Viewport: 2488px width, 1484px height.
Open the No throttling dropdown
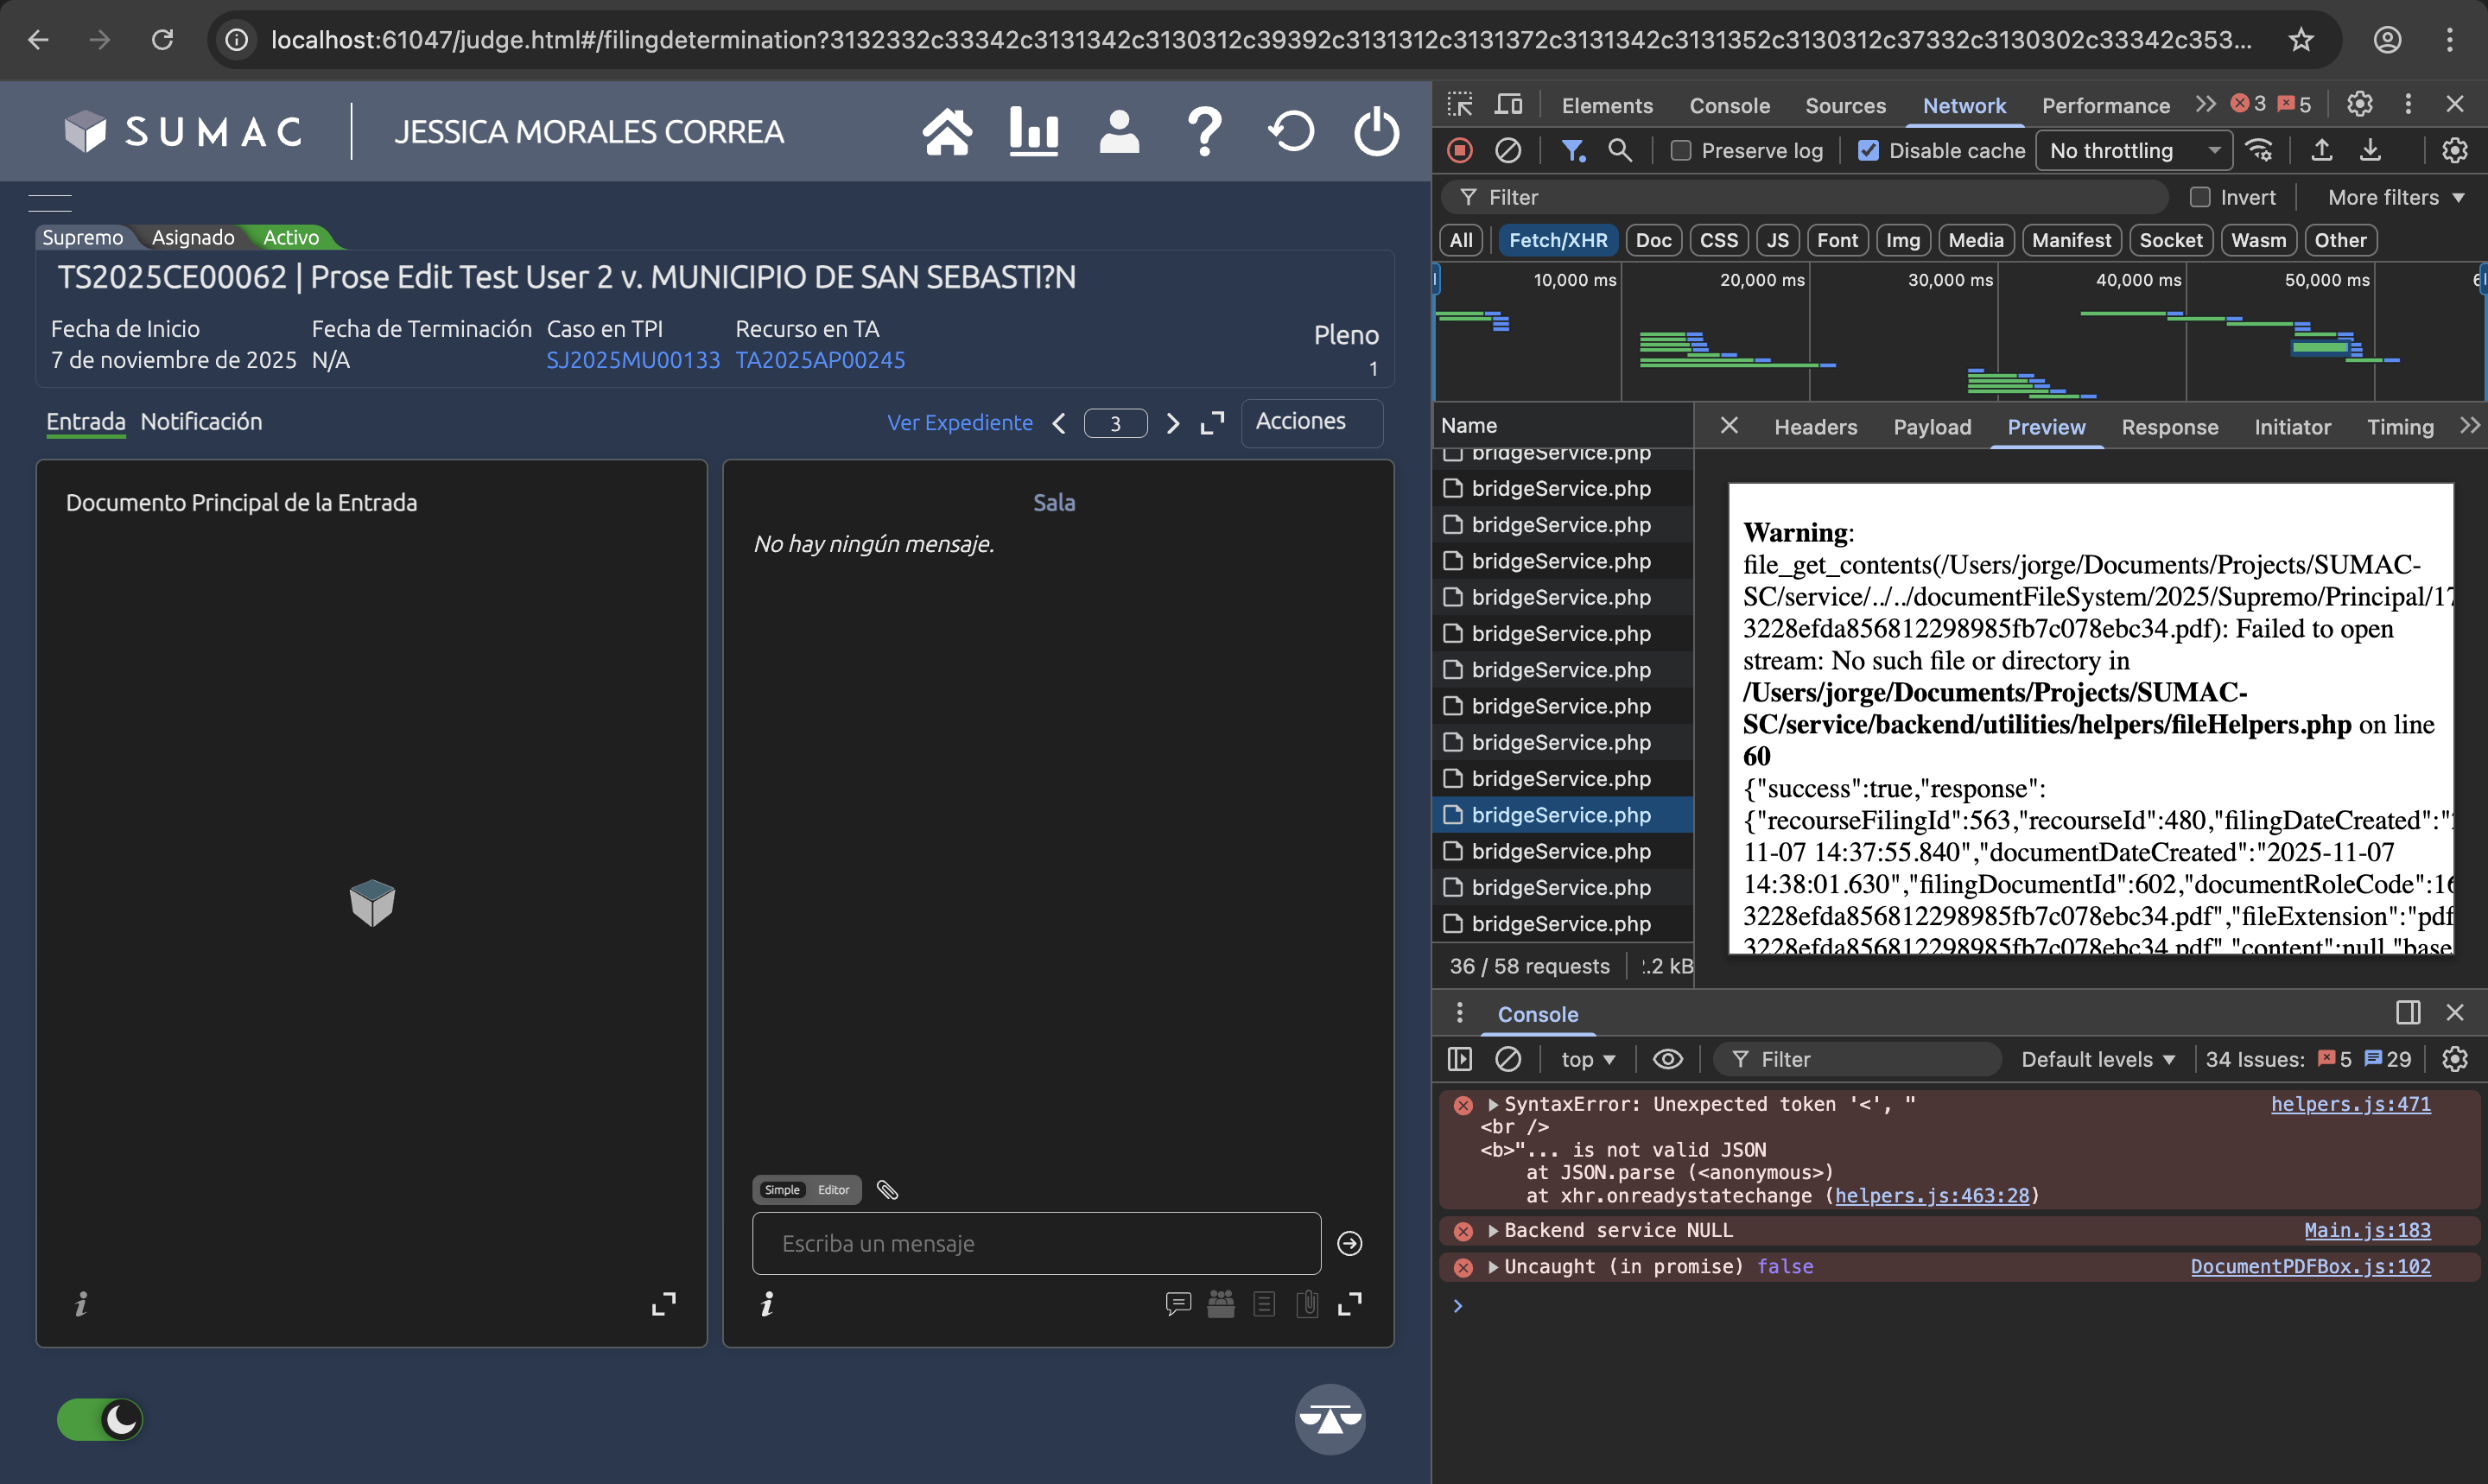[x=2133, y=151]
